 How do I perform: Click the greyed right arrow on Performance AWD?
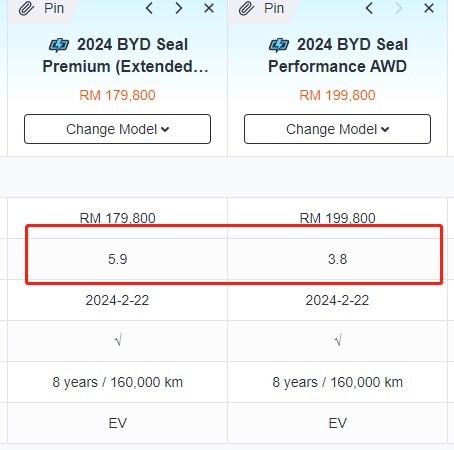[x=399, y=8]
